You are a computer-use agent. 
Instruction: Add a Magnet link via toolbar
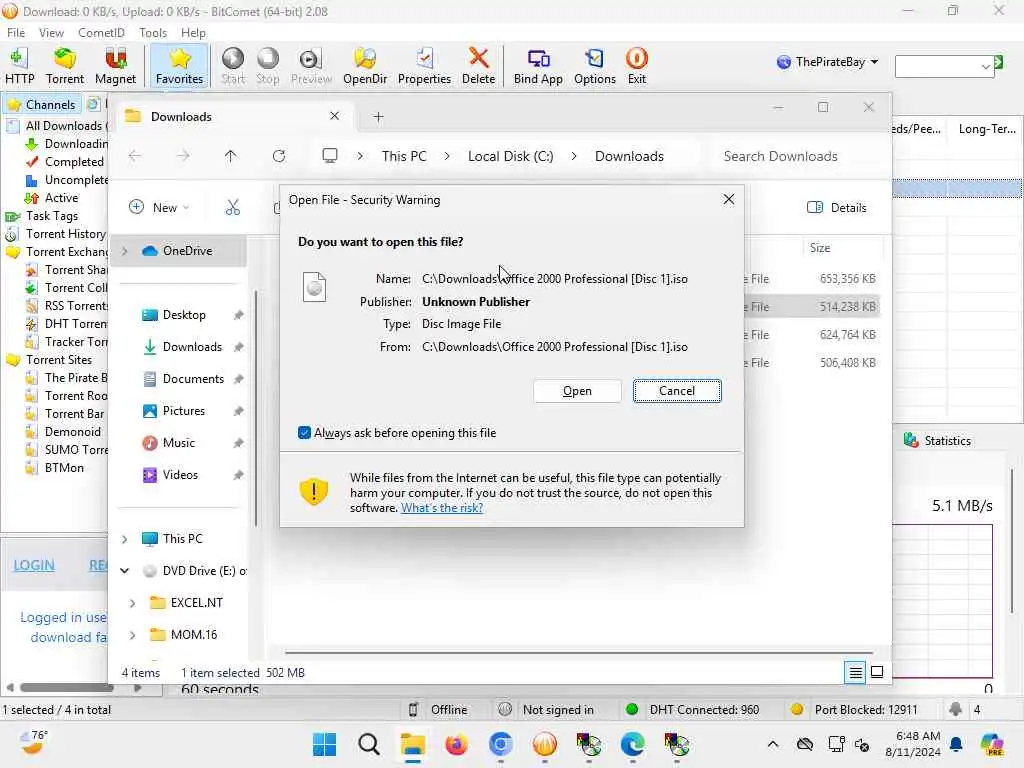pyautogui.click(x=115, y=65)
